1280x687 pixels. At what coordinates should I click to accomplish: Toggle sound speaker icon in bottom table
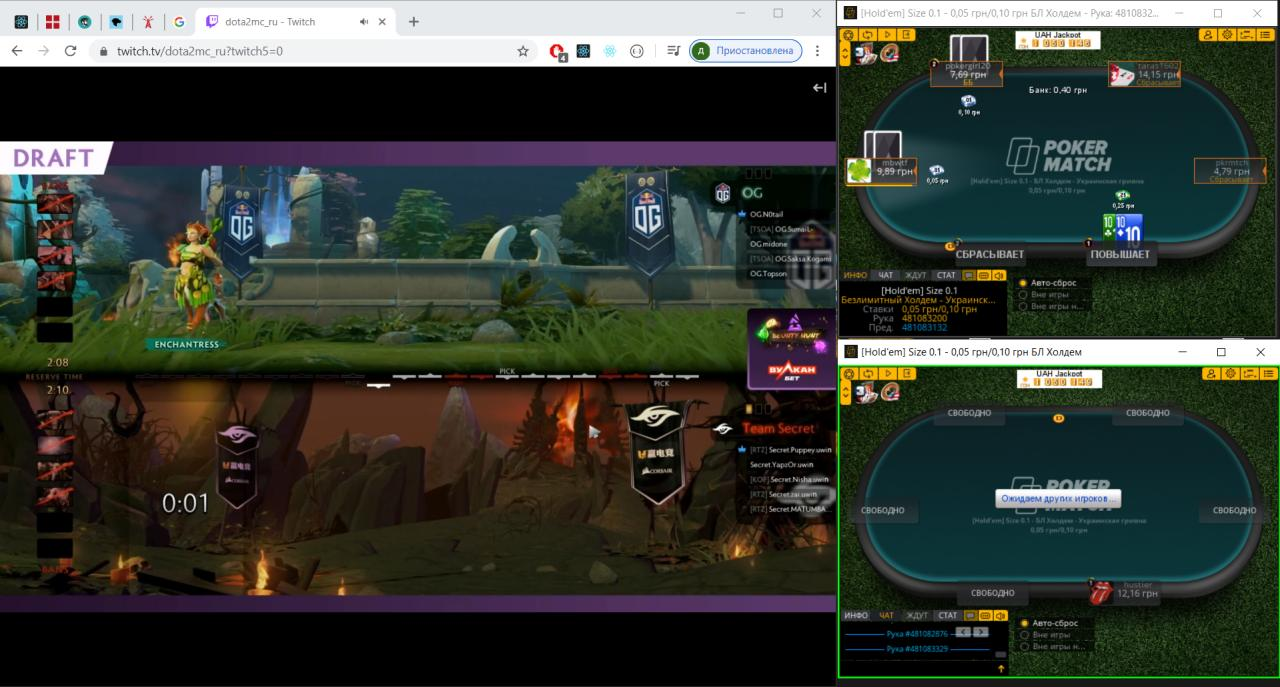[x=999, y=615]
